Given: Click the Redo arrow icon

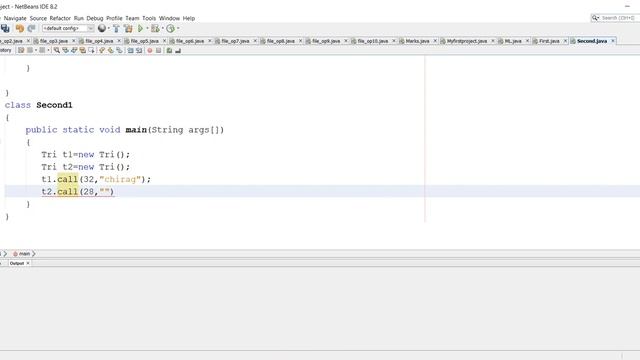Looking at the screenshot, I should coord(31,29).
